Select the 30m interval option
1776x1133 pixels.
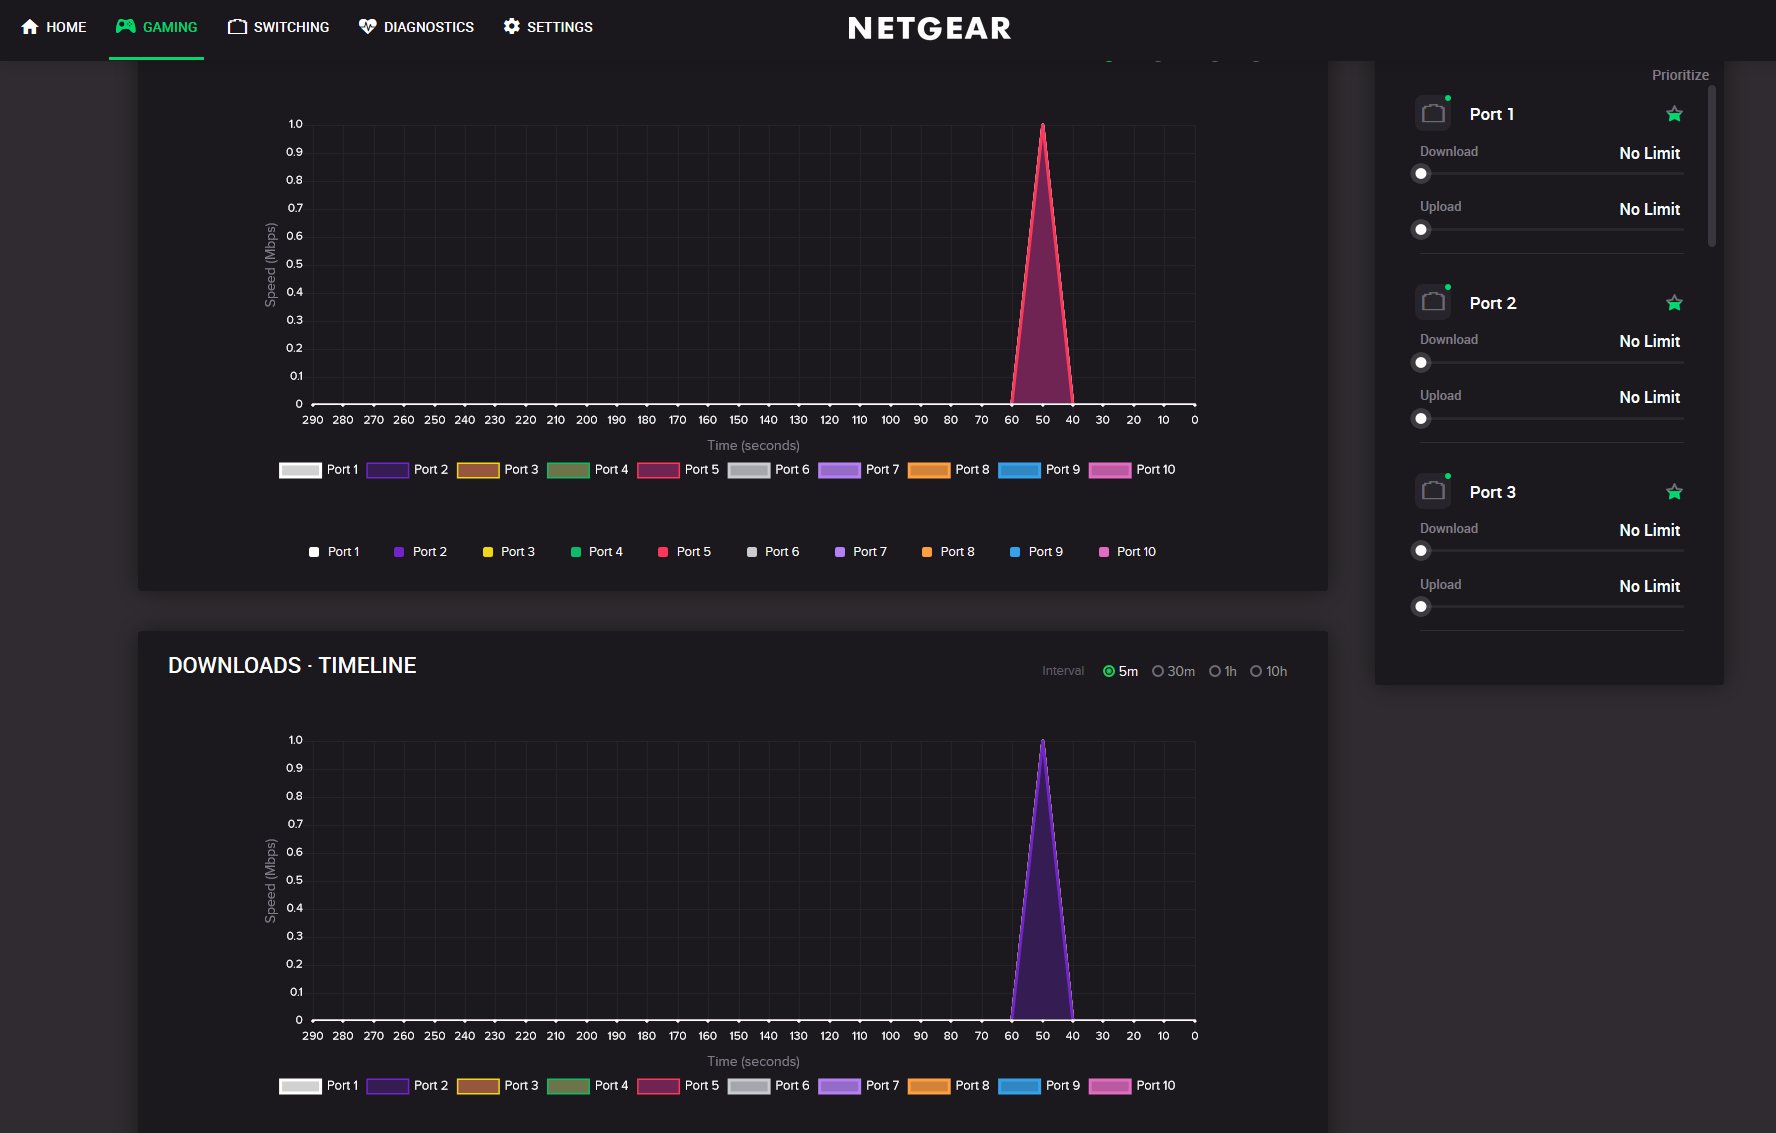[1158, 671]
